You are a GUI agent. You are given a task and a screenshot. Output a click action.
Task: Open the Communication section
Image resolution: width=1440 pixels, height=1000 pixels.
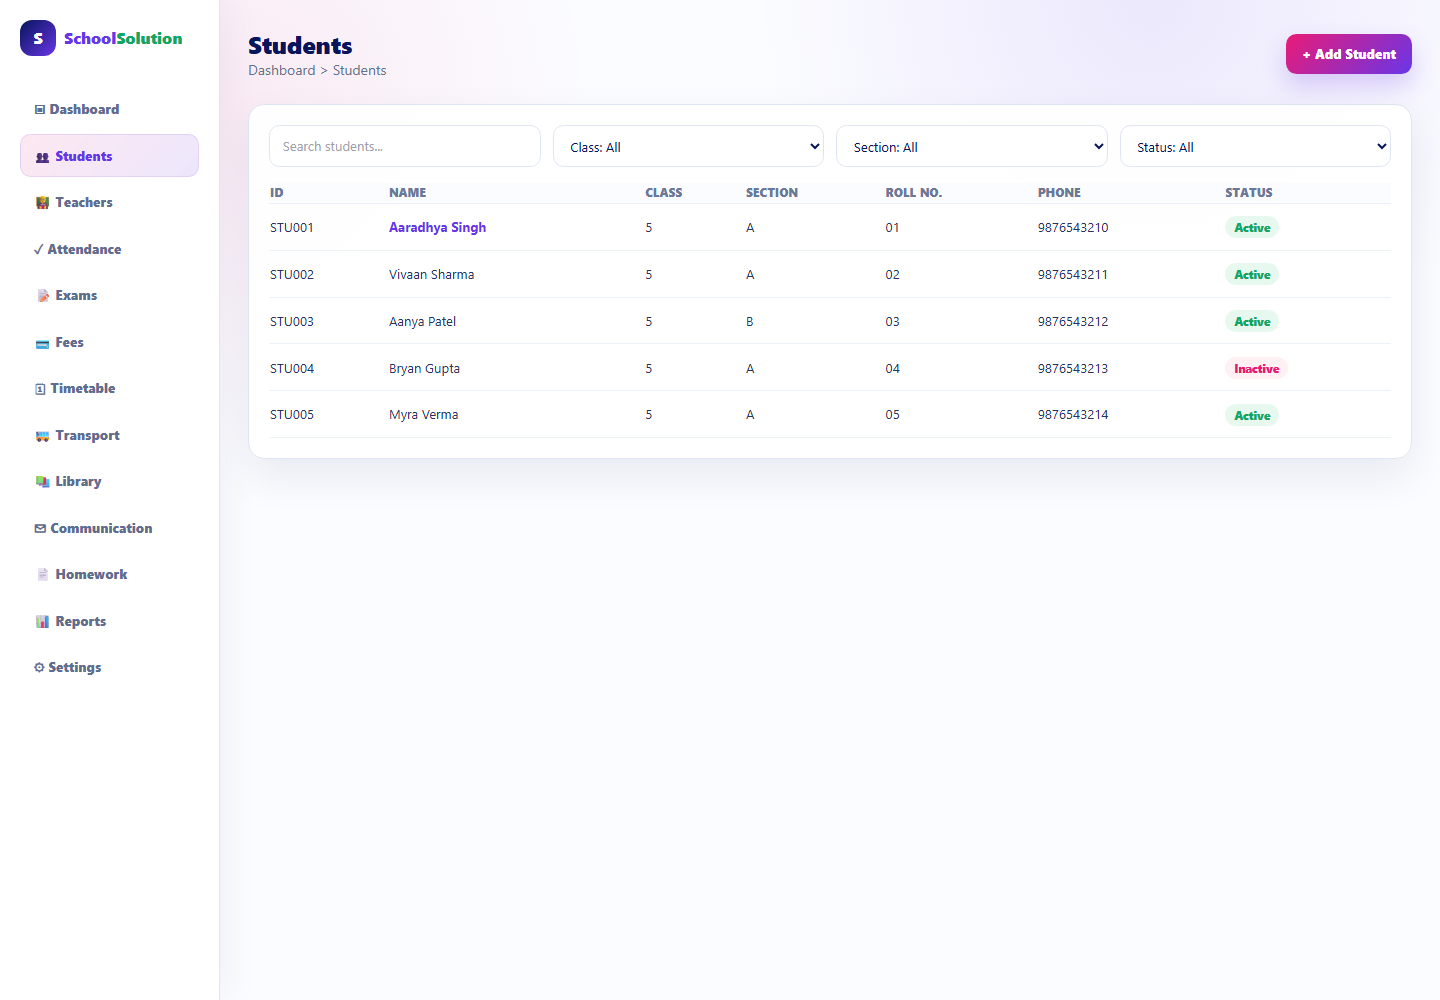click(x=109, y=529)
